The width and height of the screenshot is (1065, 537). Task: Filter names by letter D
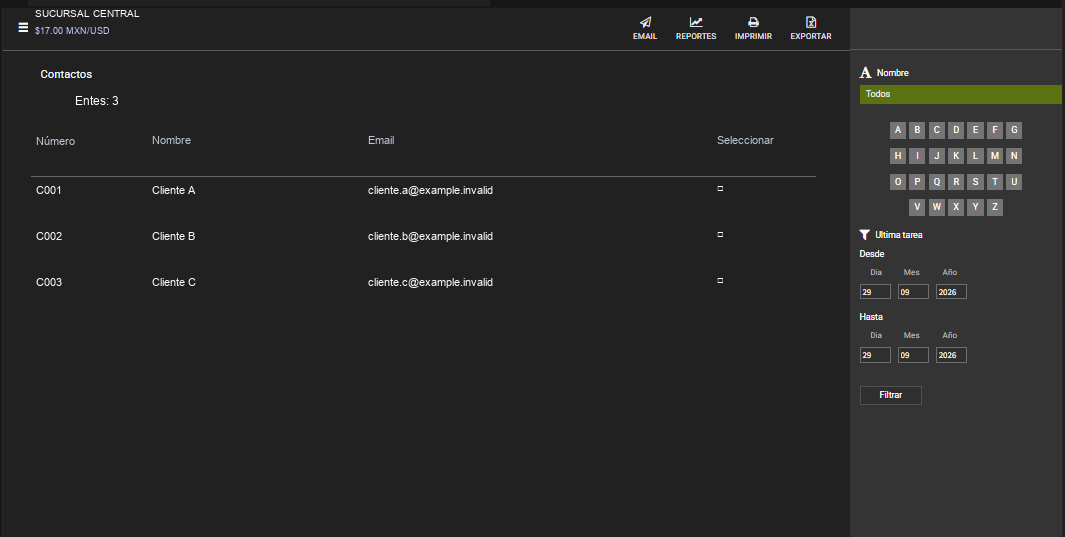(956, 130)
